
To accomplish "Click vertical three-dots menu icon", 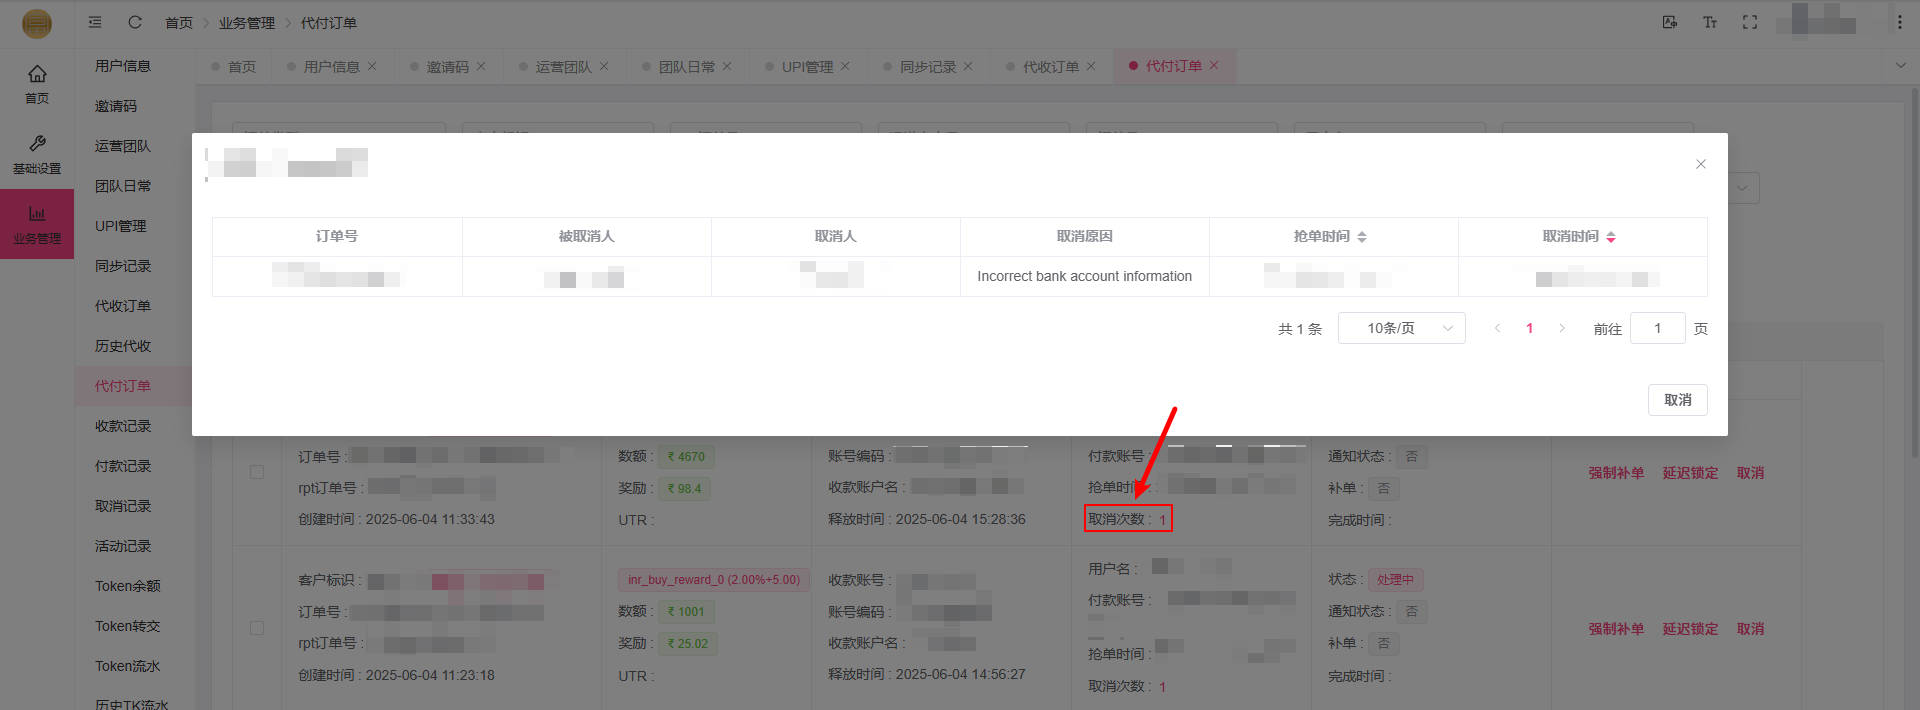I will click(x=1899, y=22).
